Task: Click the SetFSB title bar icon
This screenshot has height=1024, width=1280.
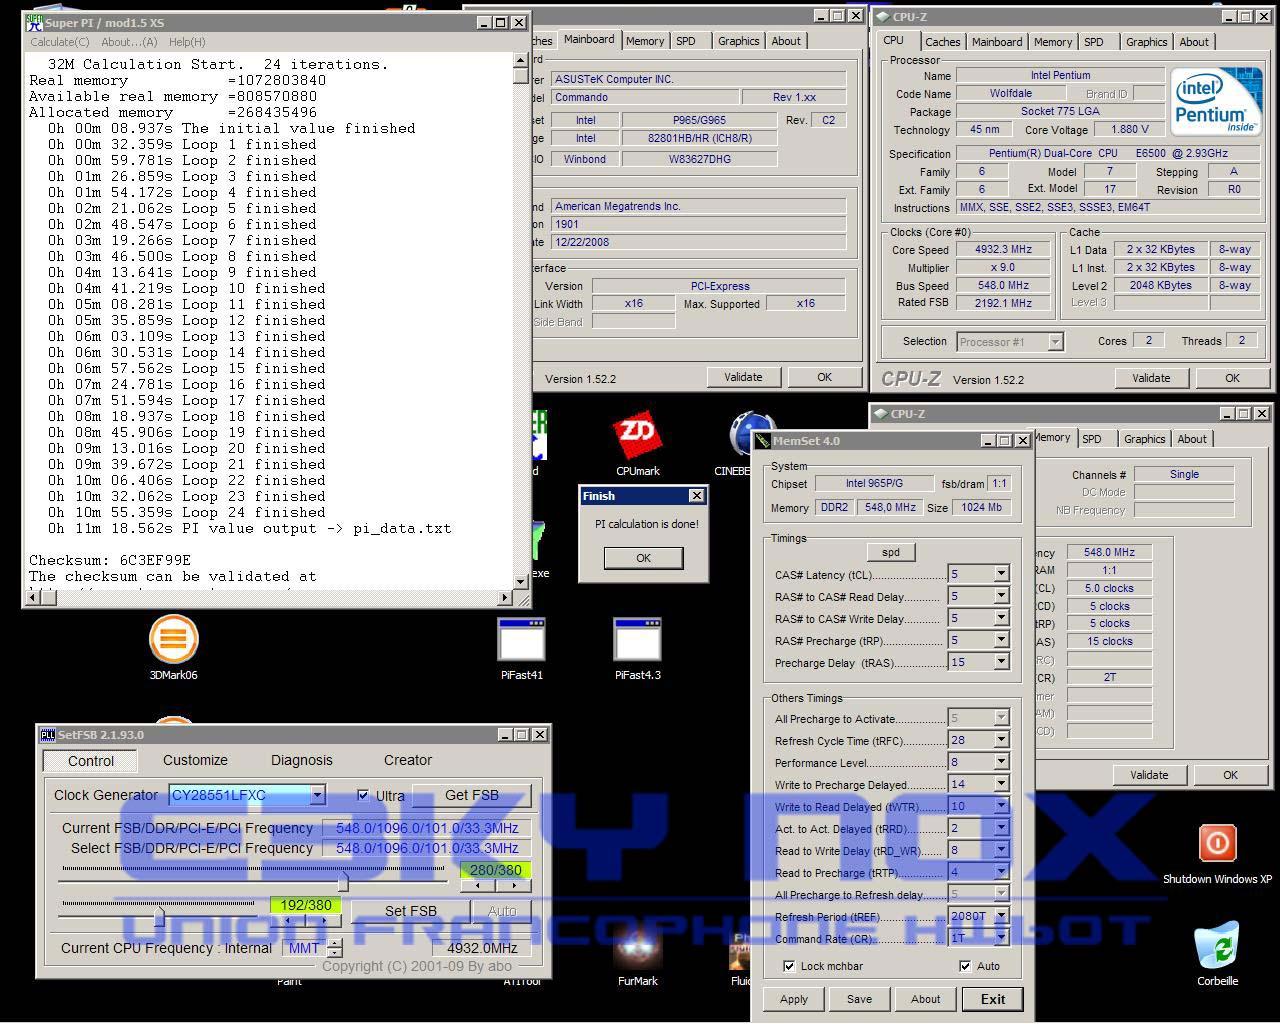Action: point(47,735)
